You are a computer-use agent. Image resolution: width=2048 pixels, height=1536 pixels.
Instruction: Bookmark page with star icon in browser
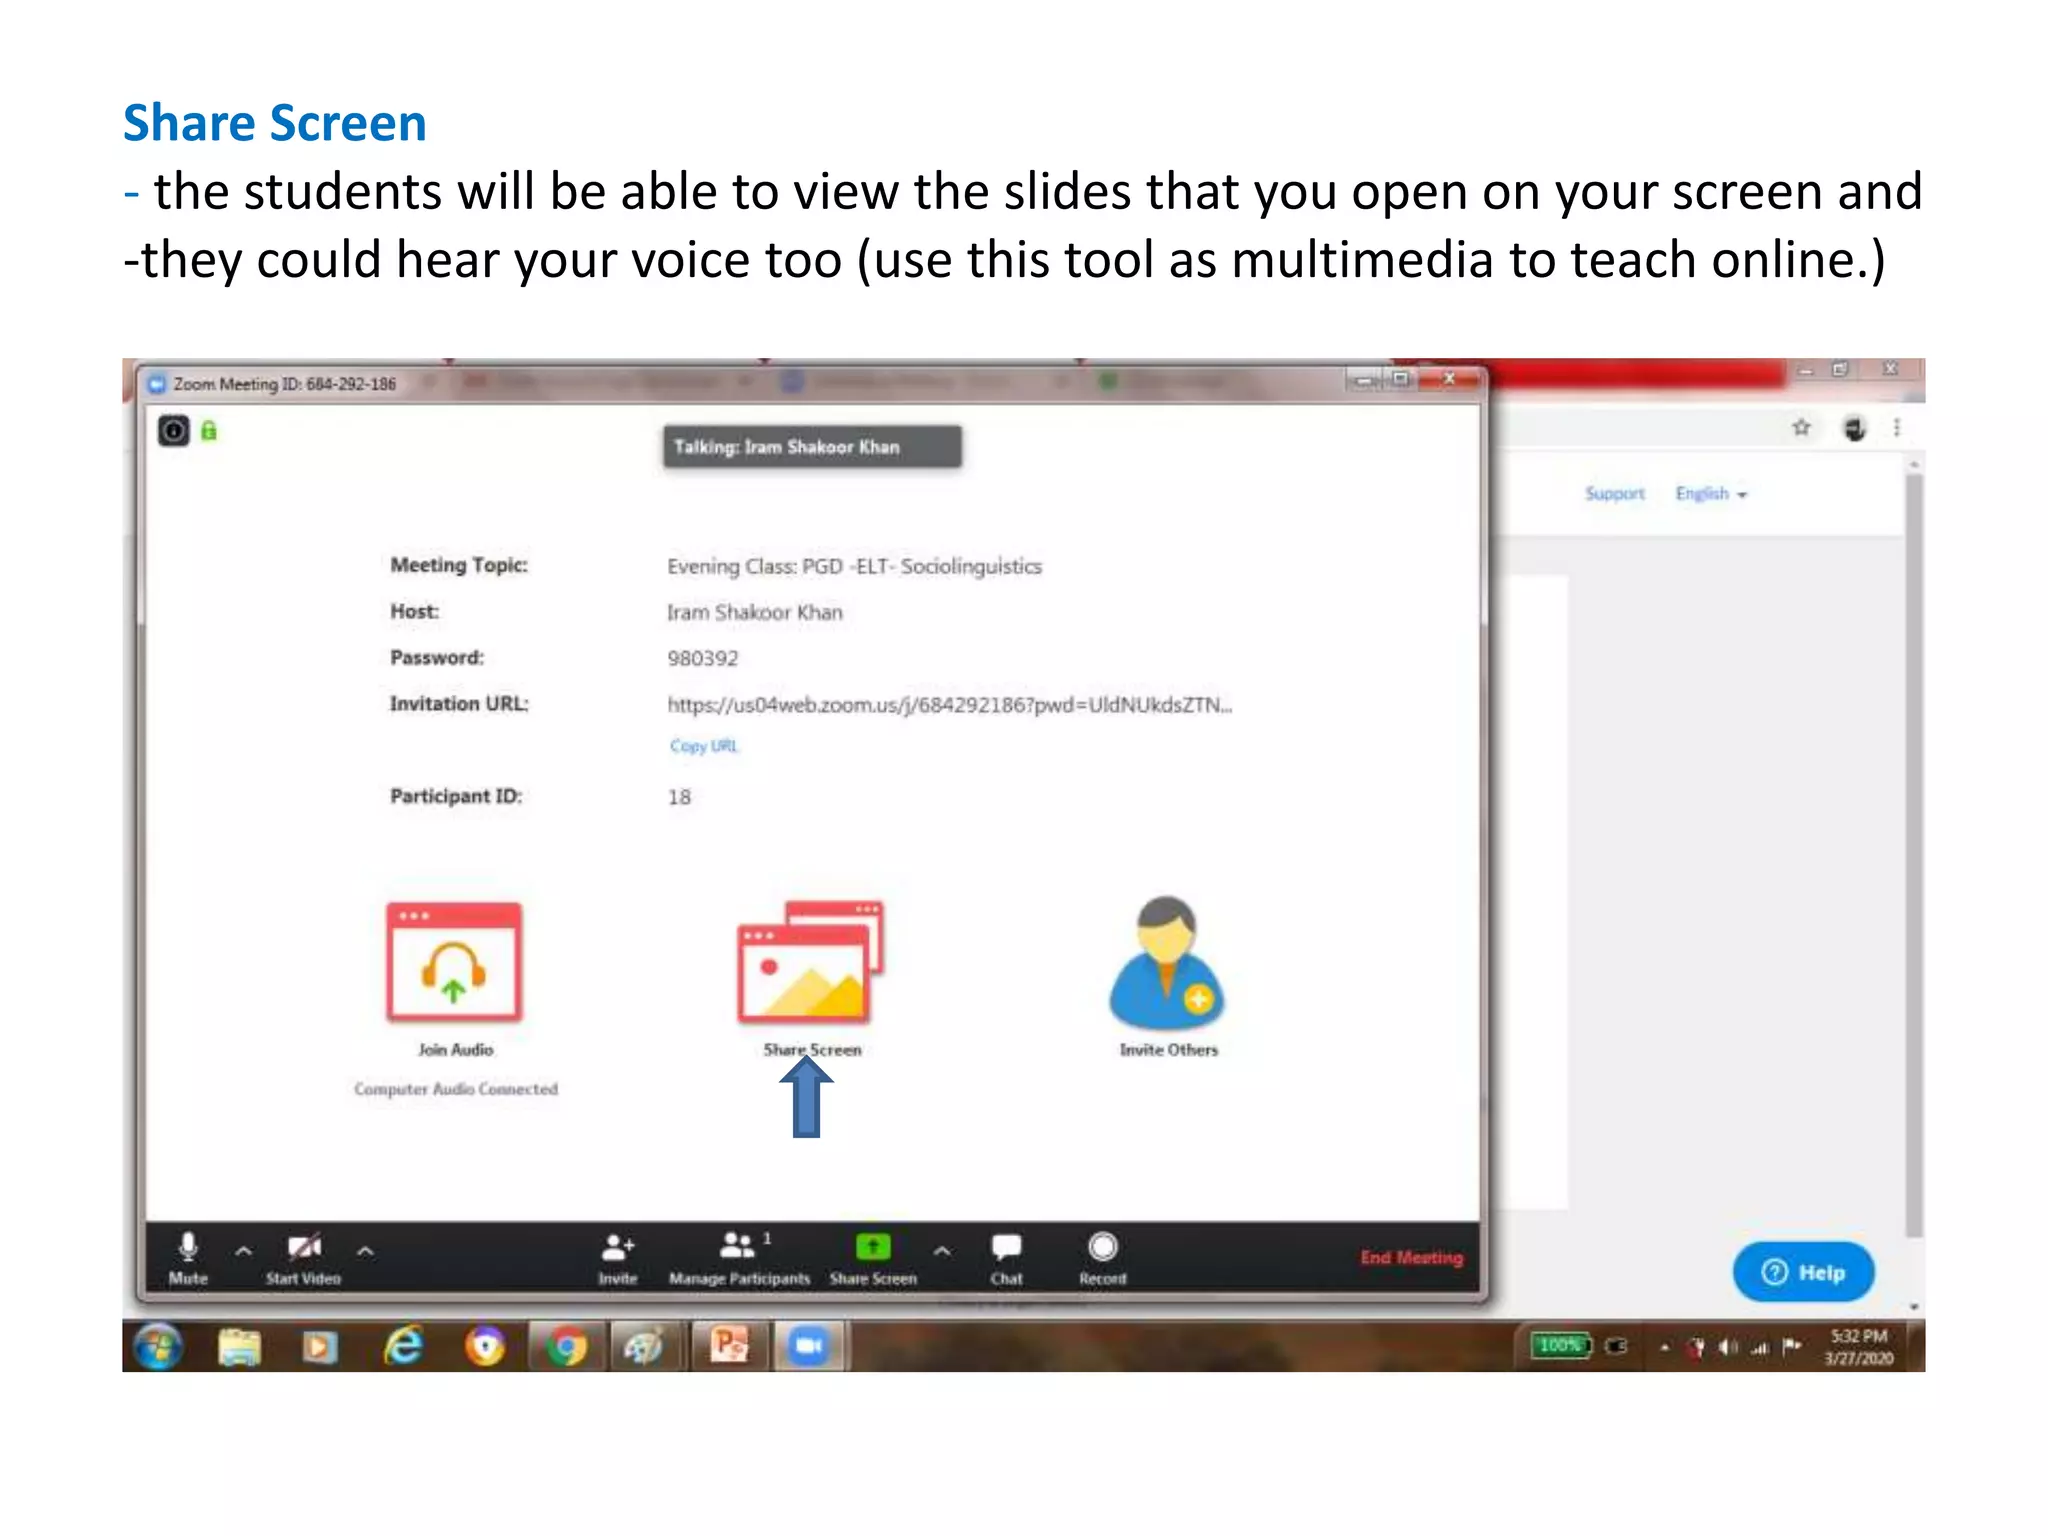tap(1801, 428)
